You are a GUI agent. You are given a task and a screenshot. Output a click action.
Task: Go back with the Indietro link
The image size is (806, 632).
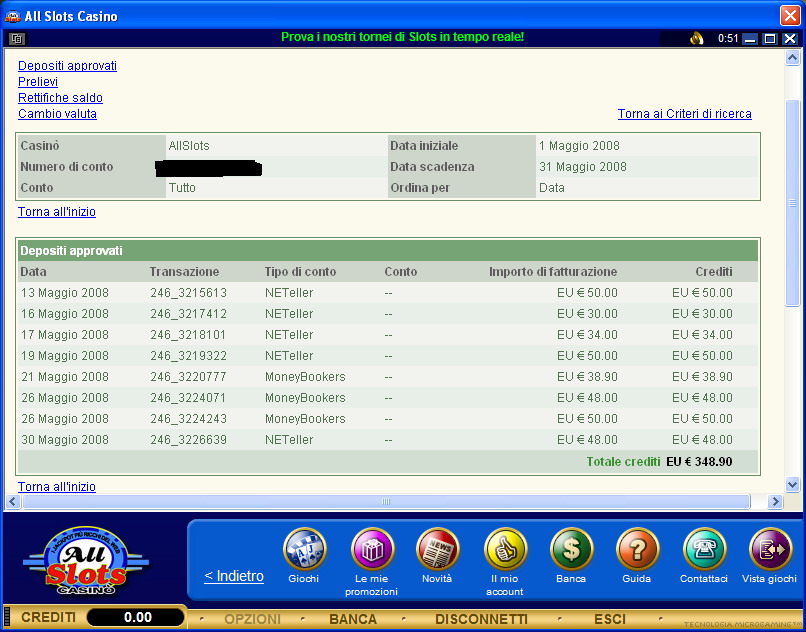[x=234, y=576]
